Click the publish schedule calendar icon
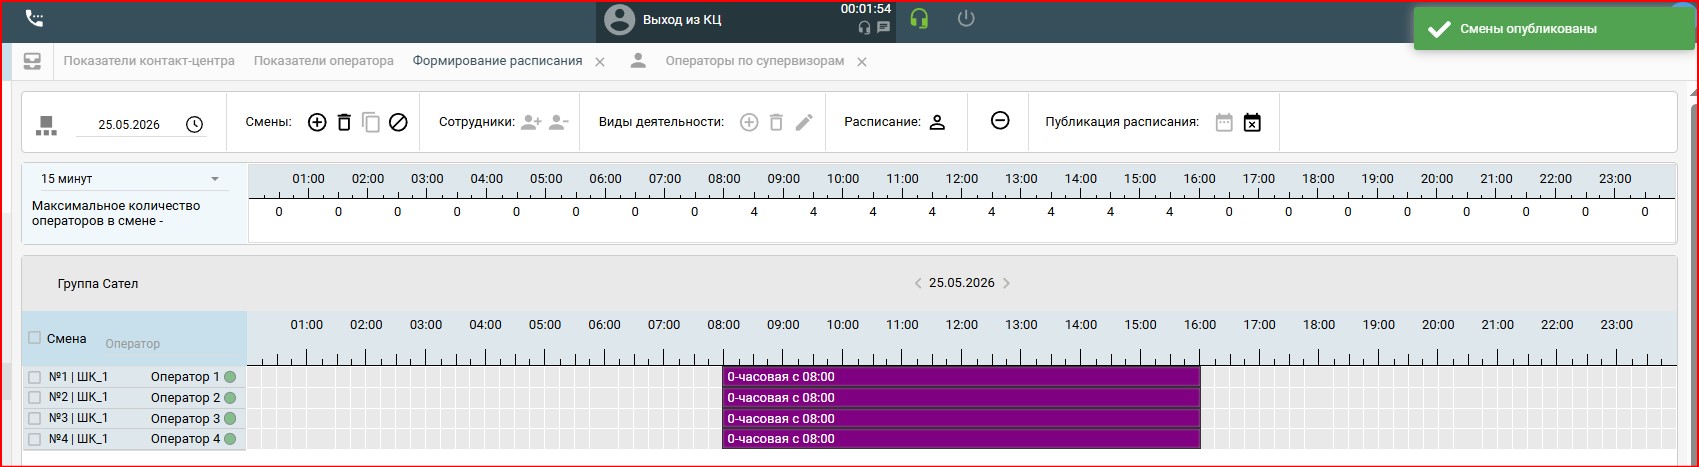The height and width of the screenshot is (467, 1699). [1224, 122]
